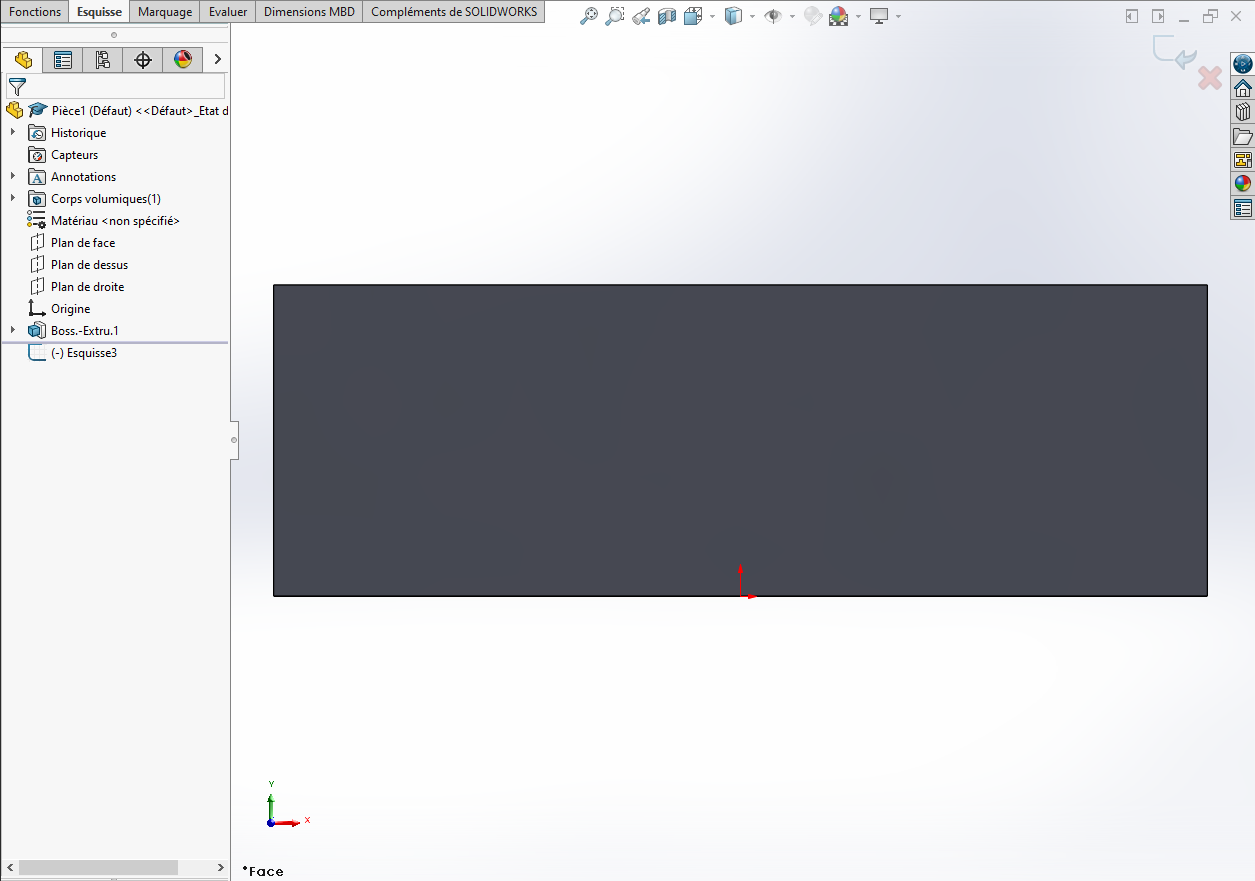
Task: Open the Display Style dropdown arrow
Action: point(752,16)
